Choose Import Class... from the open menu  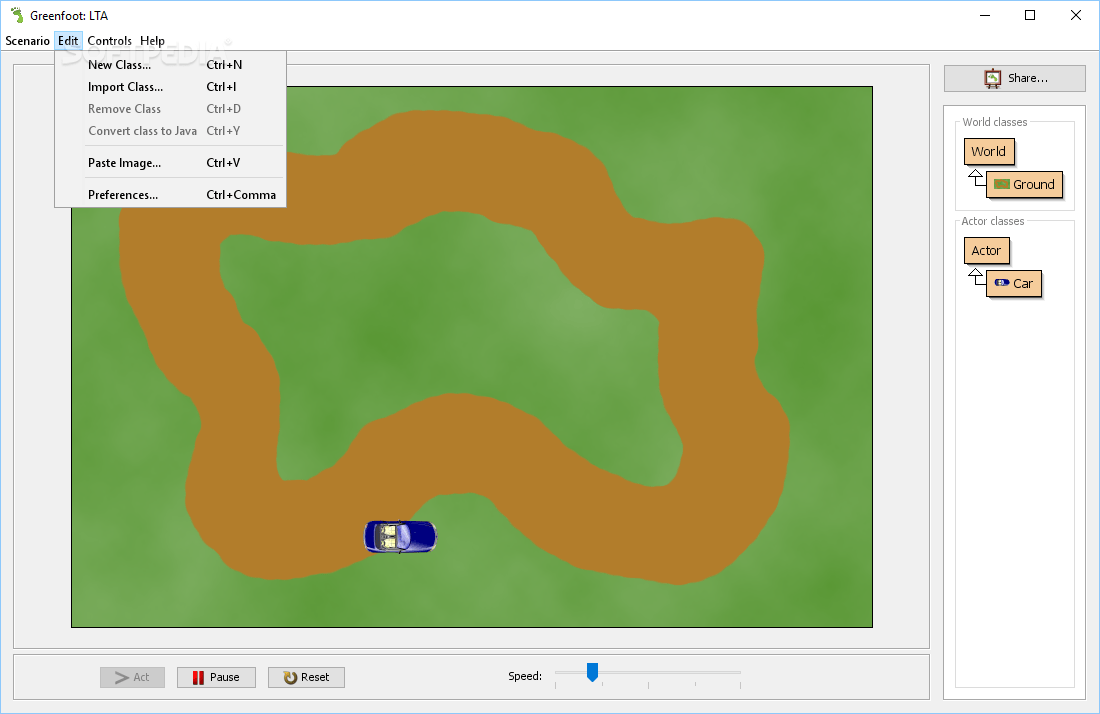124,87
